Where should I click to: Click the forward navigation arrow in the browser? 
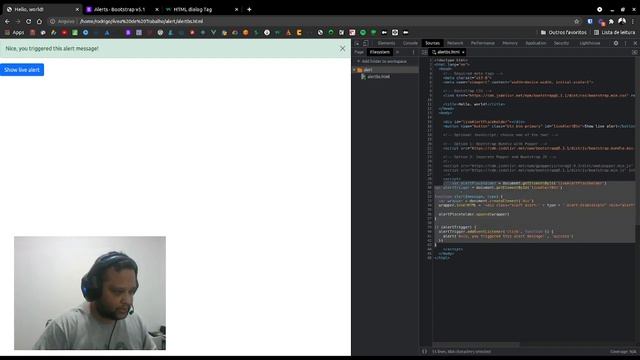(18, 21)
